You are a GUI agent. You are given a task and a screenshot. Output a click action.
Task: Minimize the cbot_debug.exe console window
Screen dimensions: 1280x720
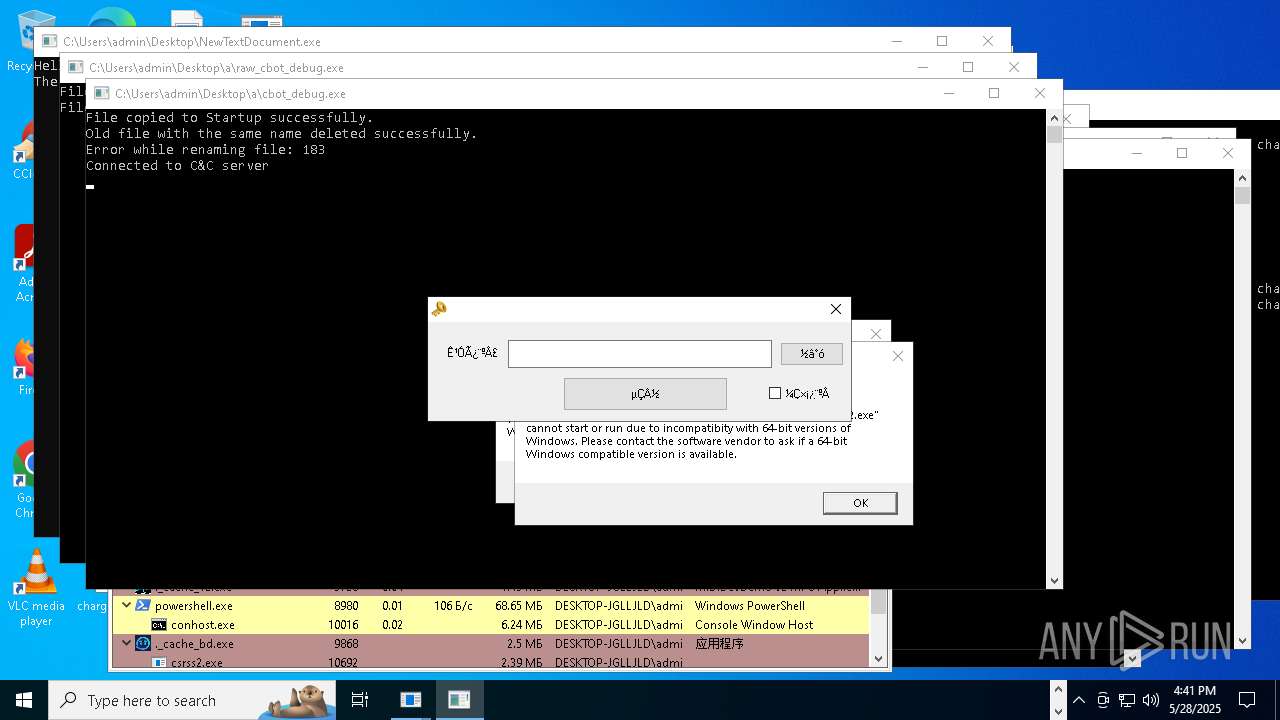[947, 93]
